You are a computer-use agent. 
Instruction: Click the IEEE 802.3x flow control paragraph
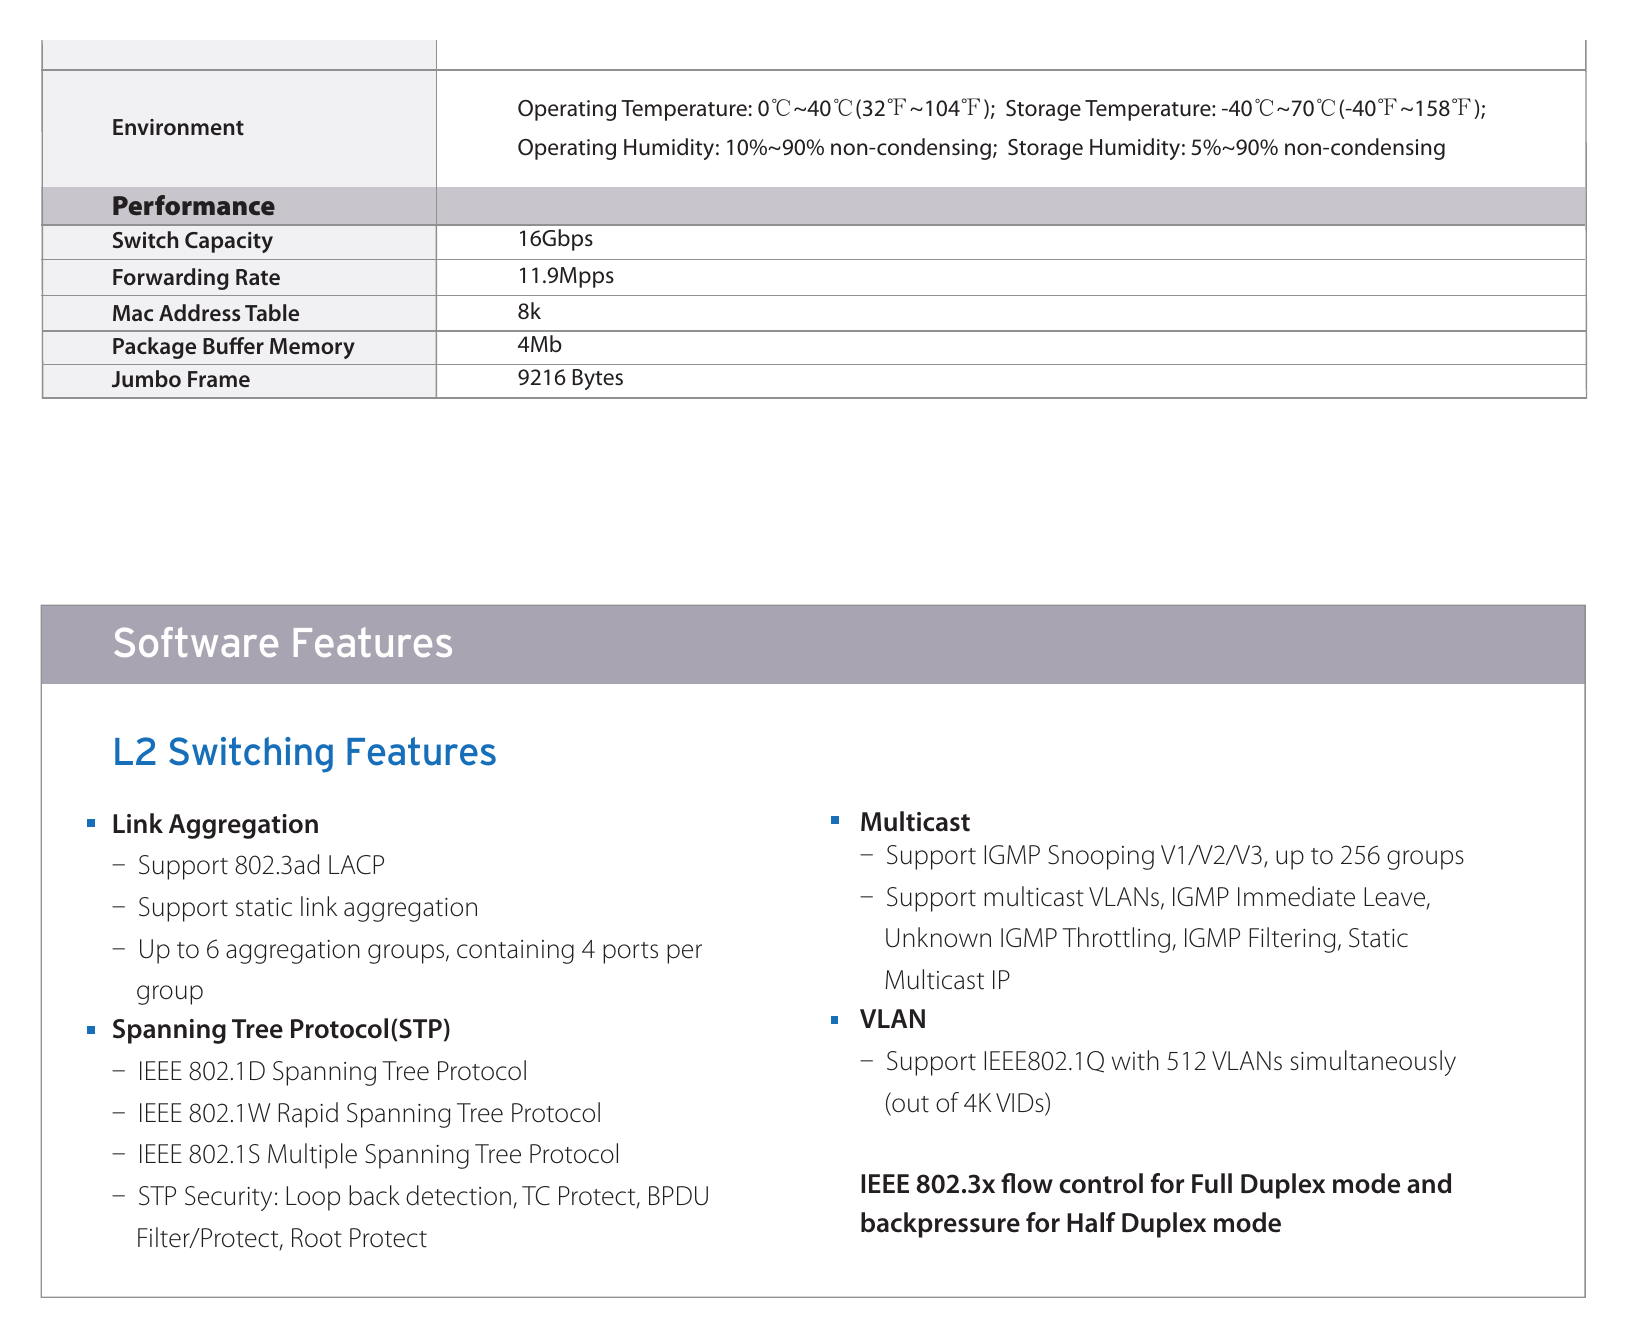[1156, 1204]
